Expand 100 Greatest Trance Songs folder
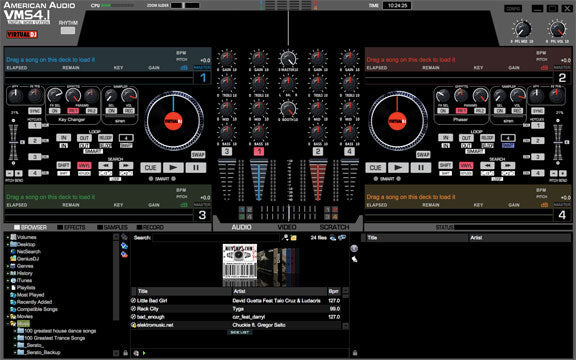The width and height of the screenshot is (576, 360). tap(15, 338)
